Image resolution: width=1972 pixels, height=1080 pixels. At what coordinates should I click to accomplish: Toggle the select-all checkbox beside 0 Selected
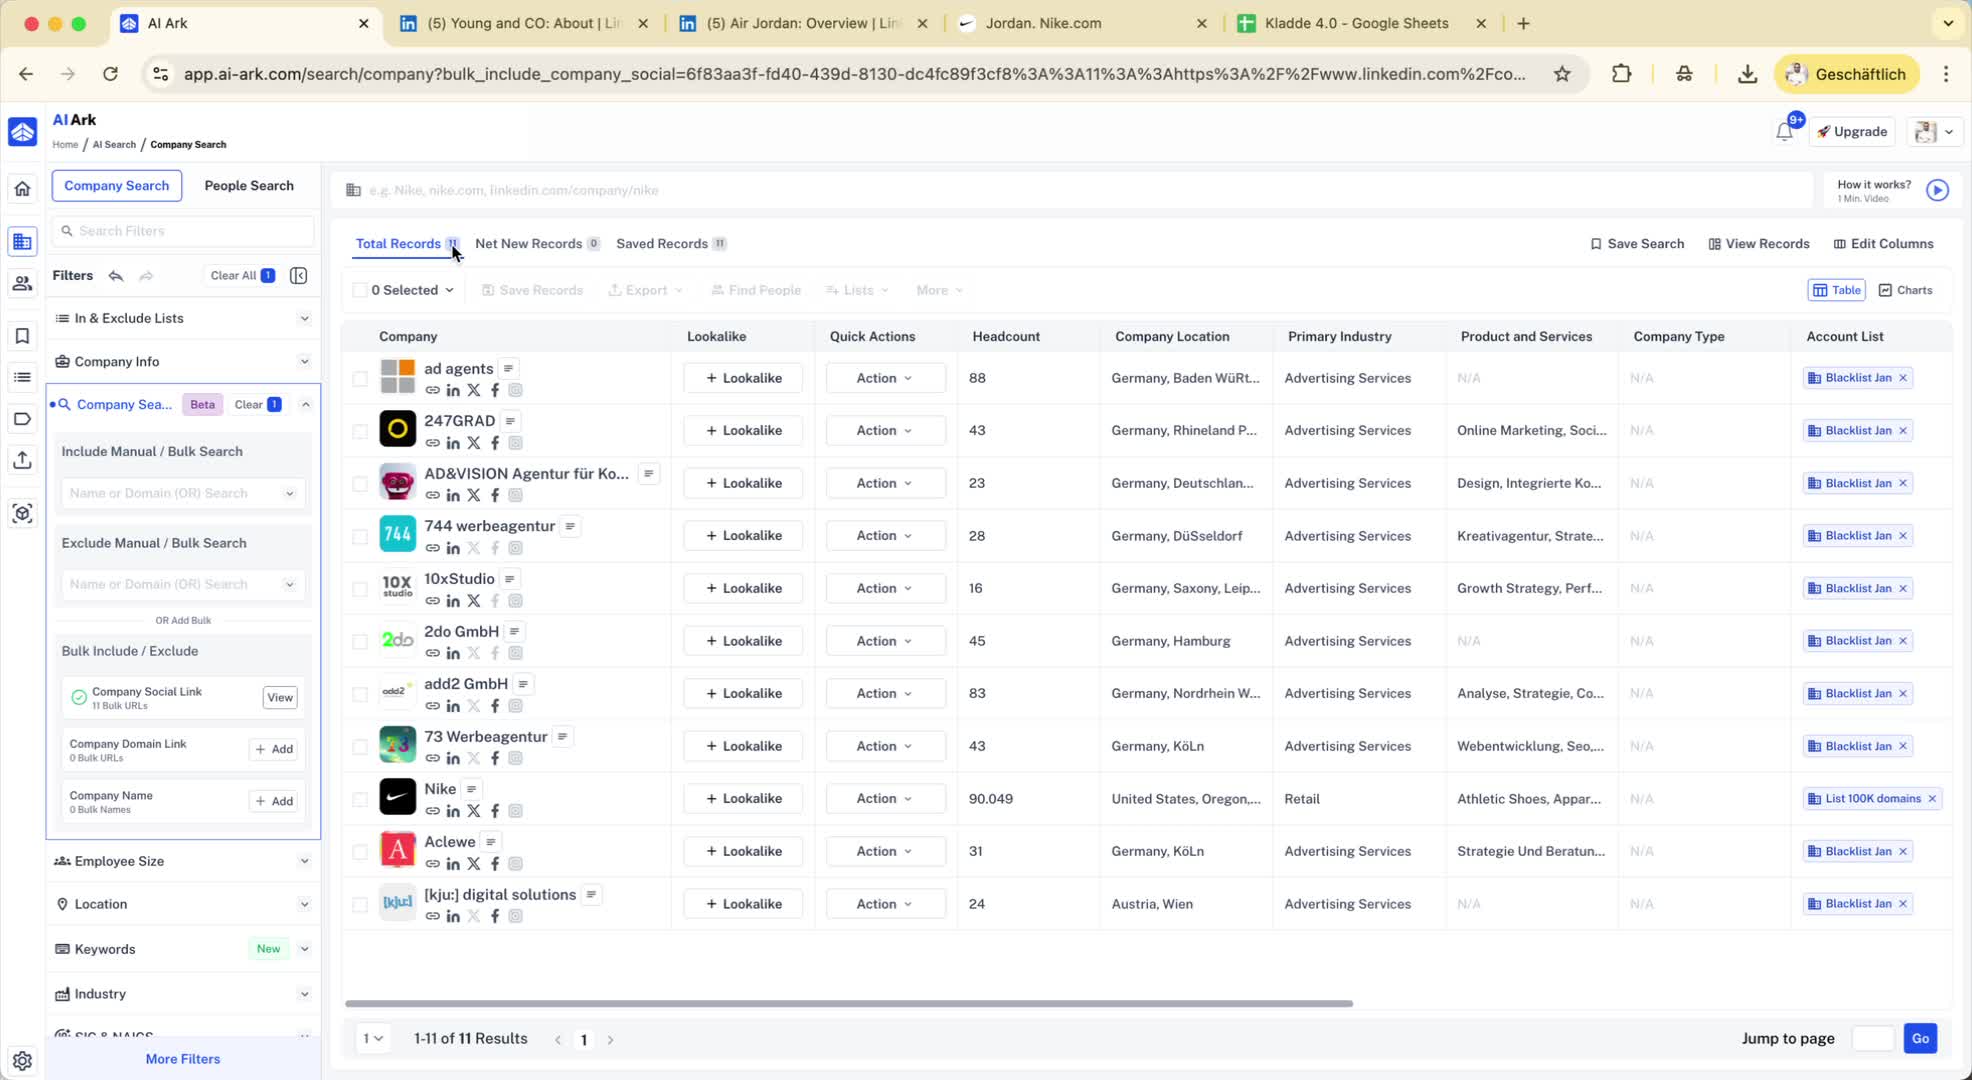point(360,290)
